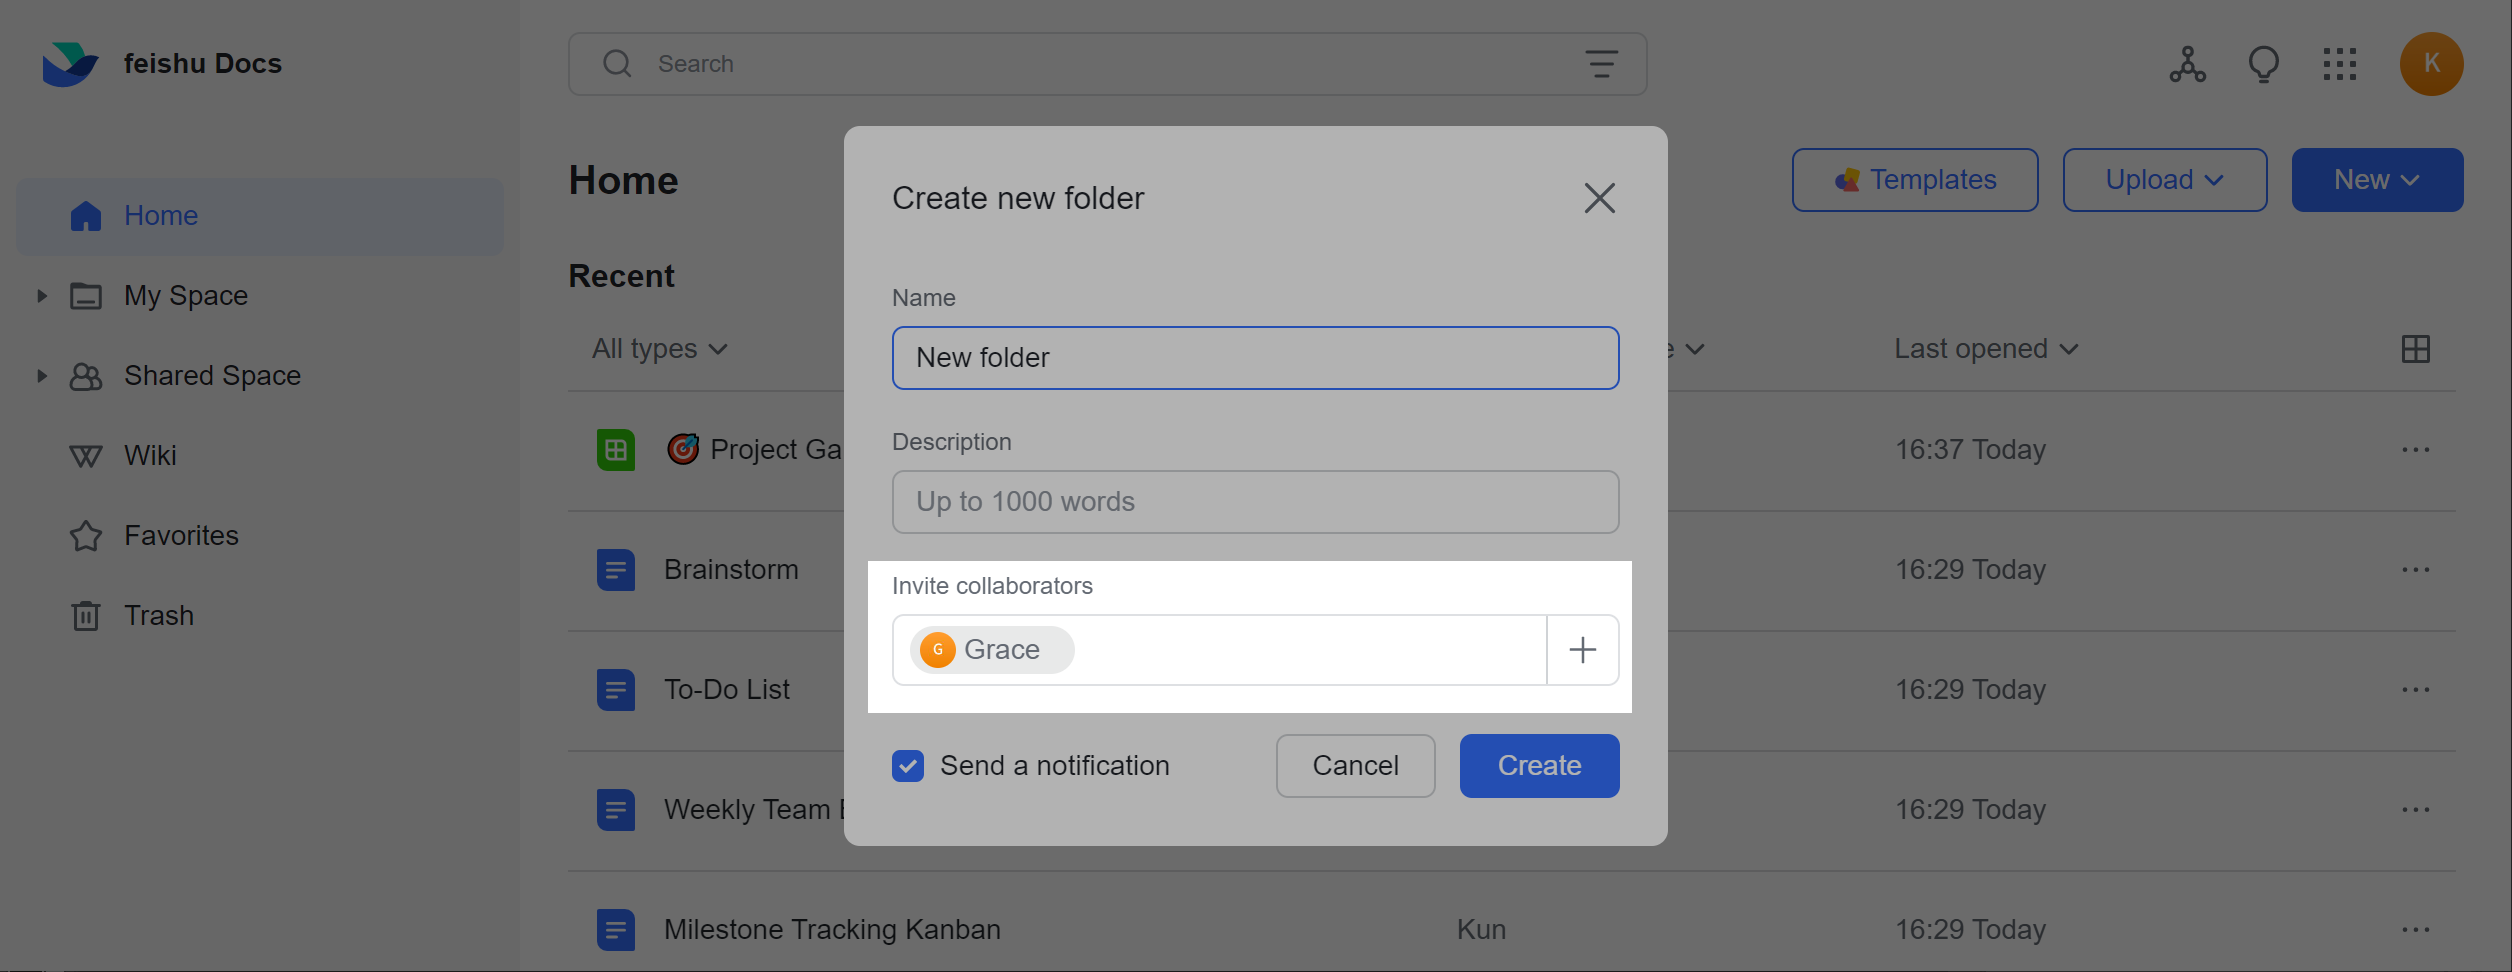2512x972 pixels.
Task: Open search filter options in search bar
Action: 1601,63
